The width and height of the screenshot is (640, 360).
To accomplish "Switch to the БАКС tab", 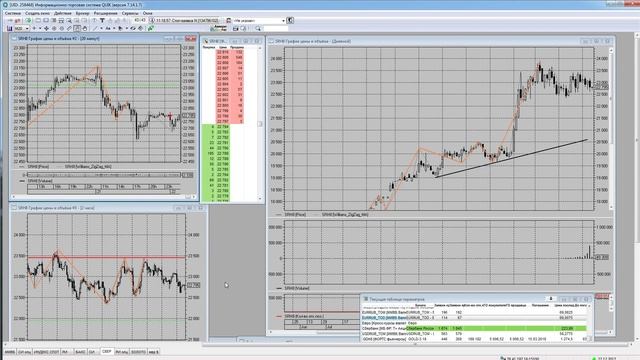I will (x=80, y=351).
